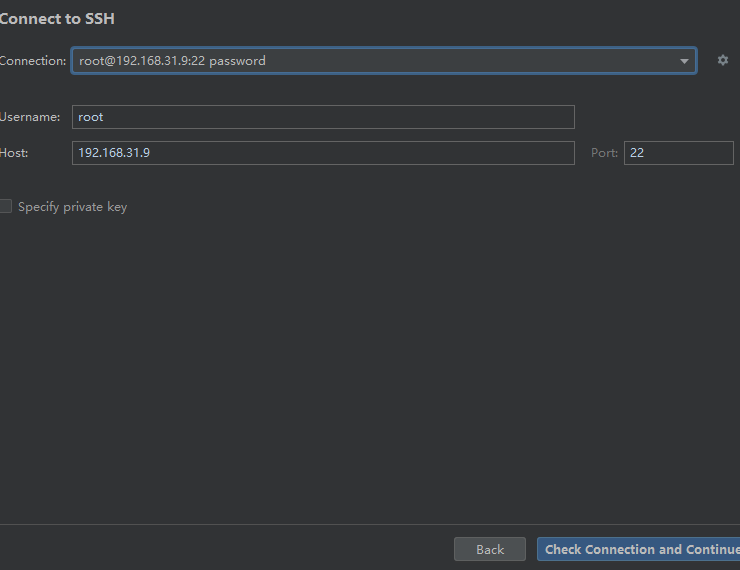Click Check Connection and Continue

click(640, 549)
